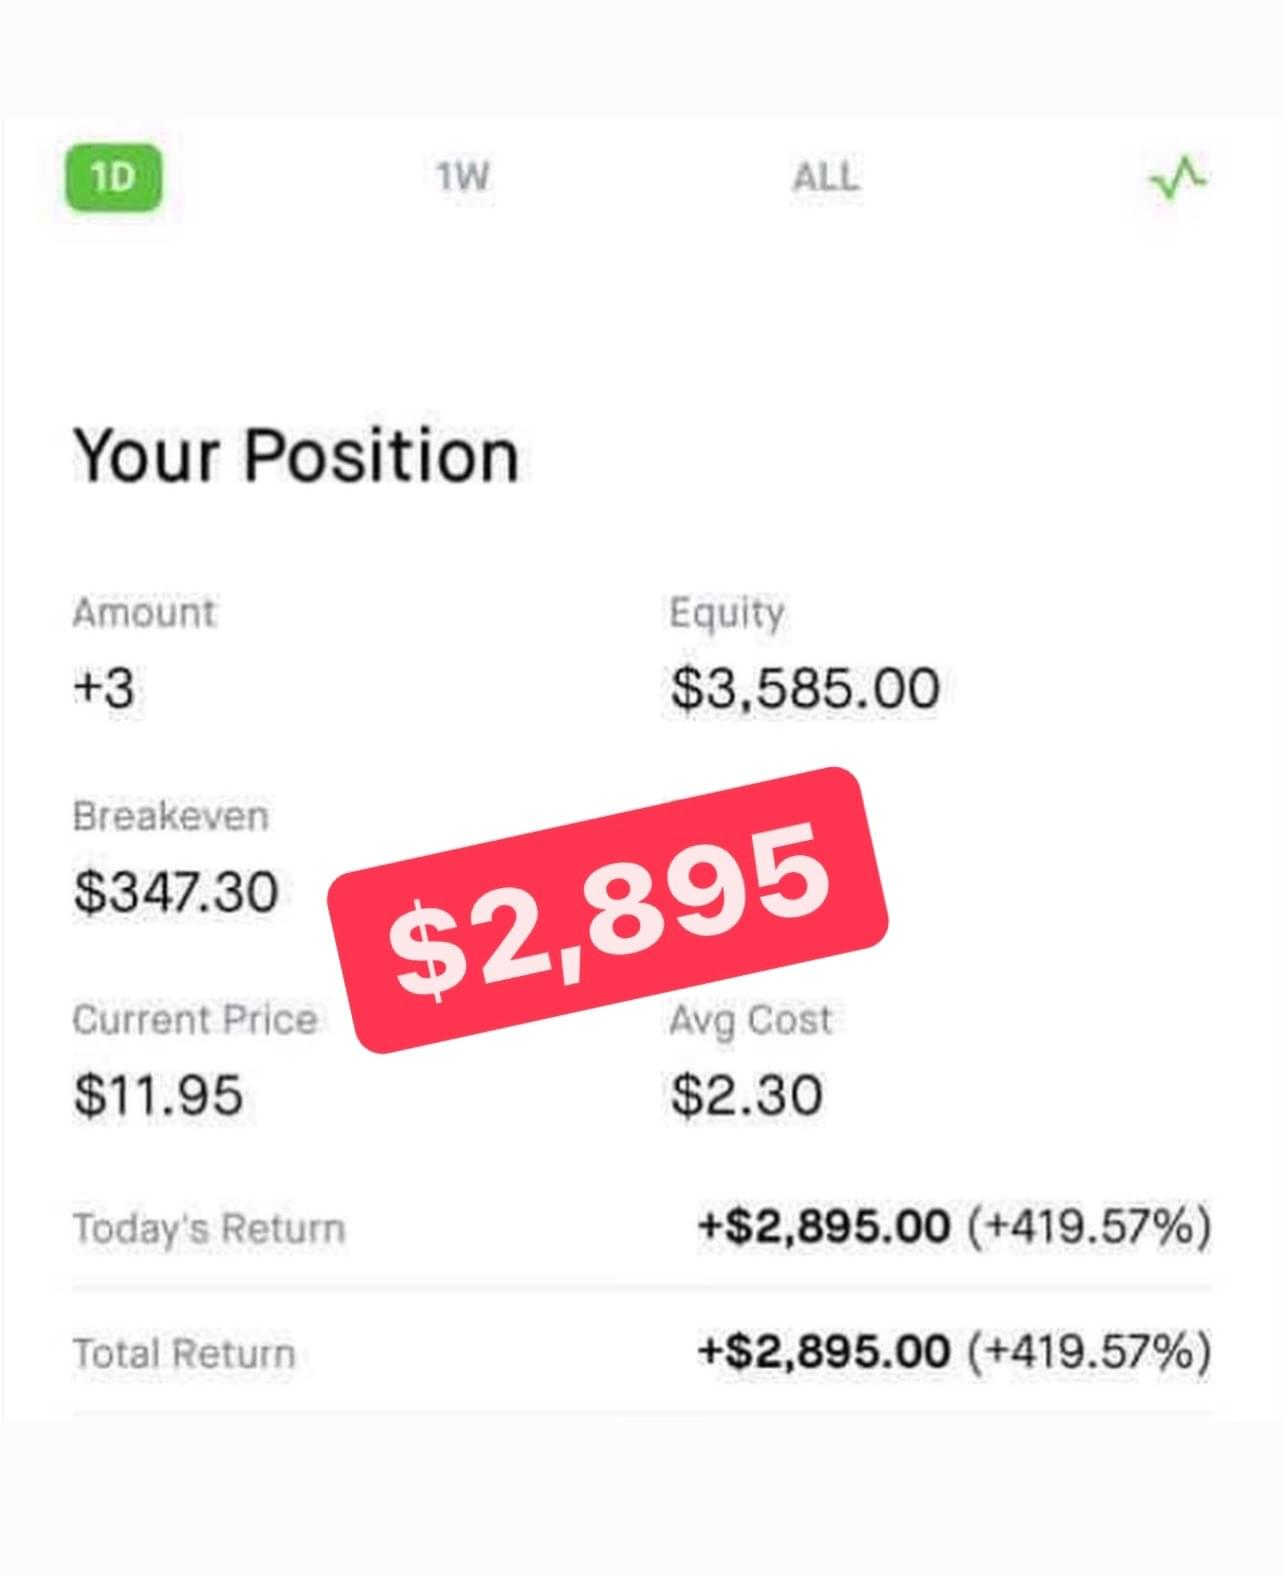Image resolution: width=1284 pixels, height=1576 pixels.
Task: Click the $2.30 average cost value
Action: click(747, 1095)
